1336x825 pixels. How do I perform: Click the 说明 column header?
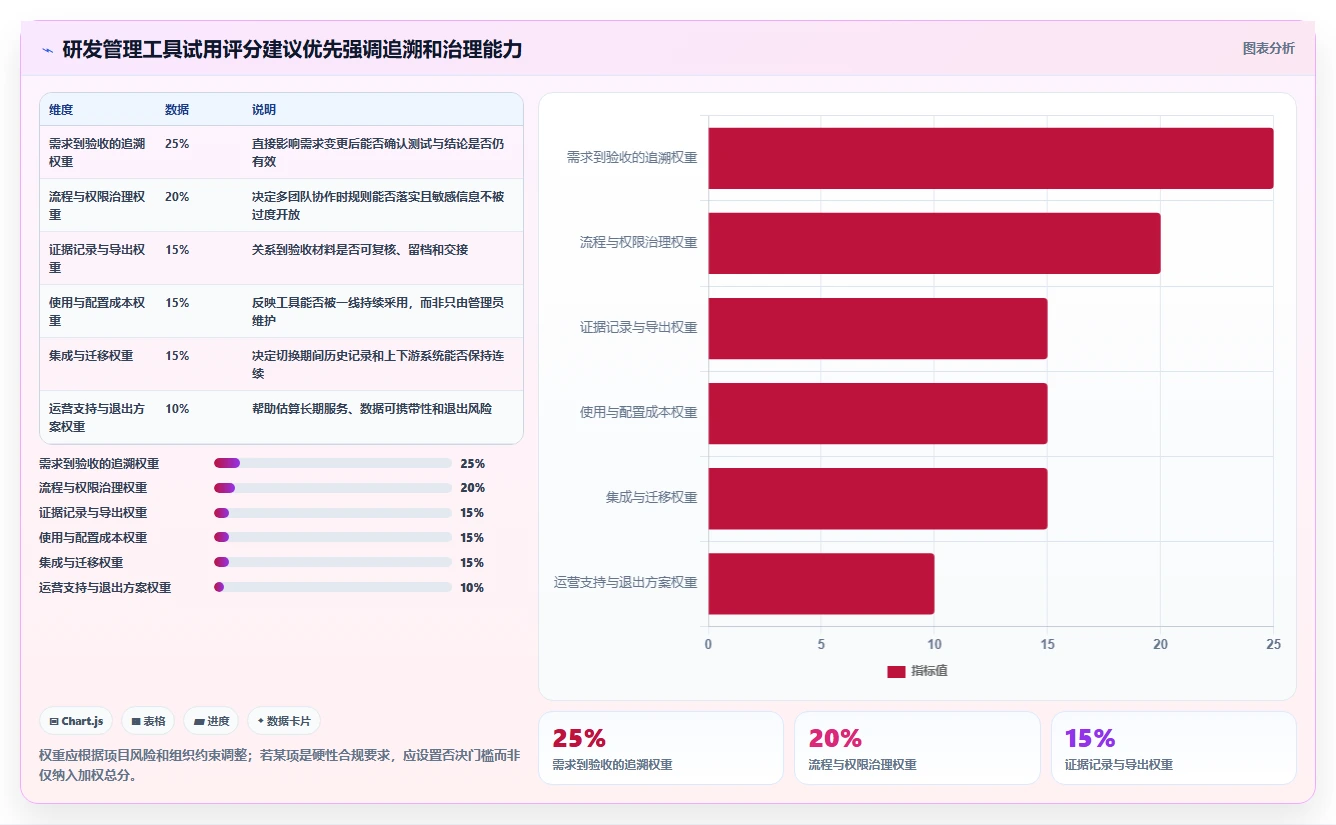pos(264,110)
